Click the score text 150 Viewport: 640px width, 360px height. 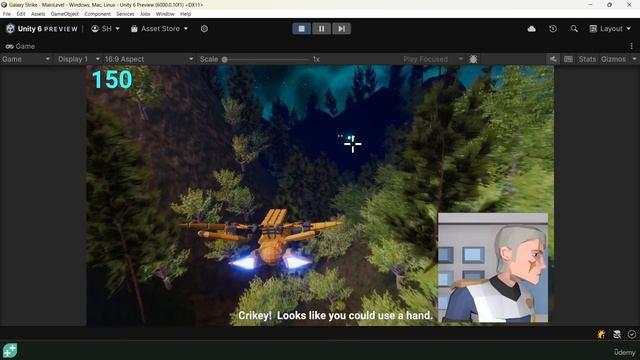pyautogui.click(x=112, y=79)
